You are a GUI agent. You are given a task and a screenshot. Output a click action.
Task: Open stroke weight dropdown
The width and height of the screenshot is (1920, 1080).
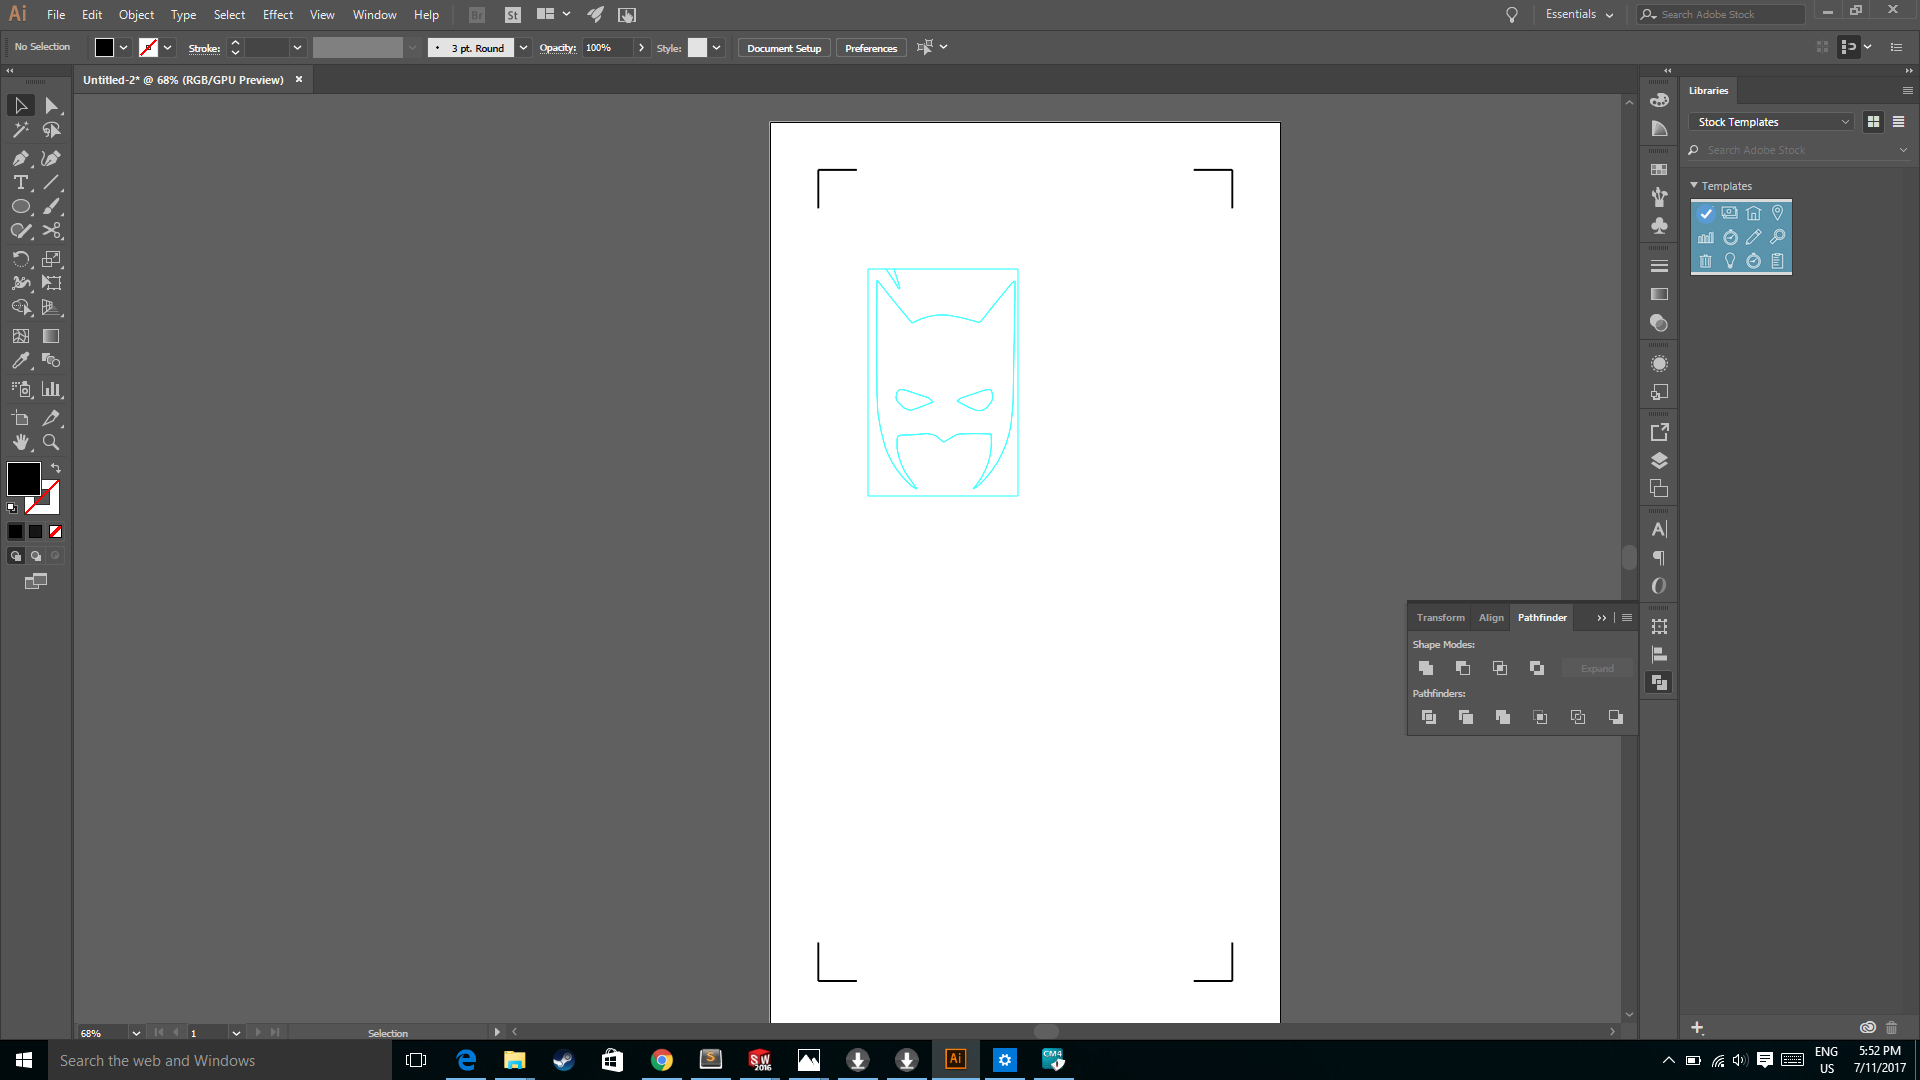[x=297, y=48]
